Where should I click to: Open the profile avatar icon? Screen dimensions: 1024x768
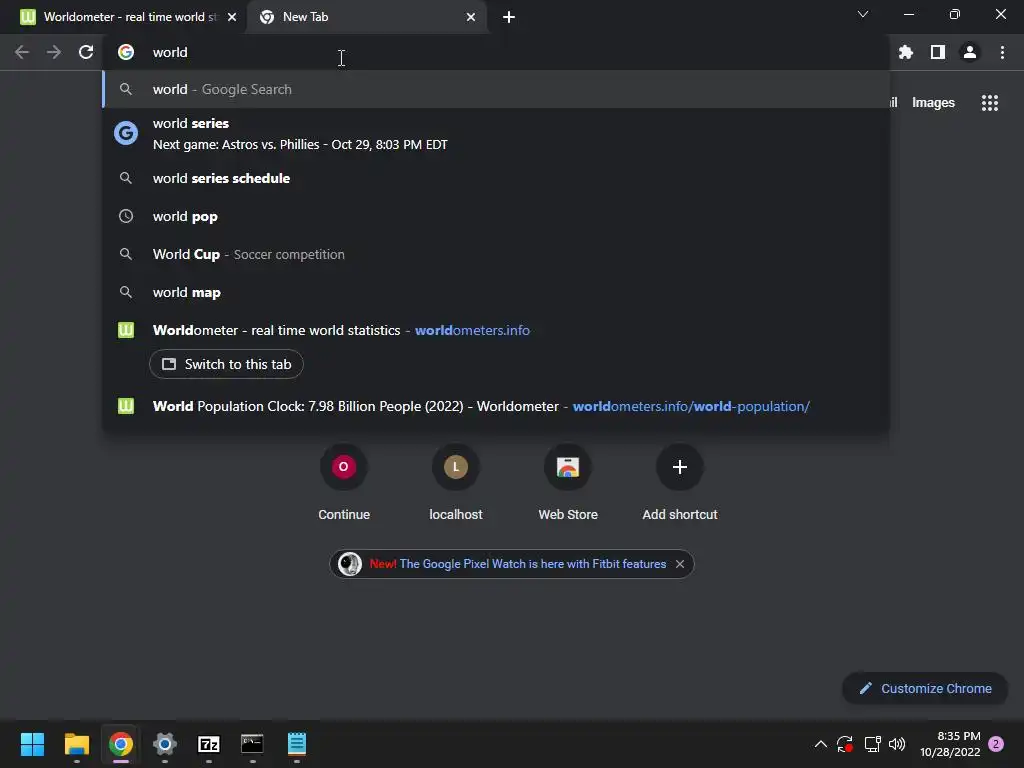(970, 52)
